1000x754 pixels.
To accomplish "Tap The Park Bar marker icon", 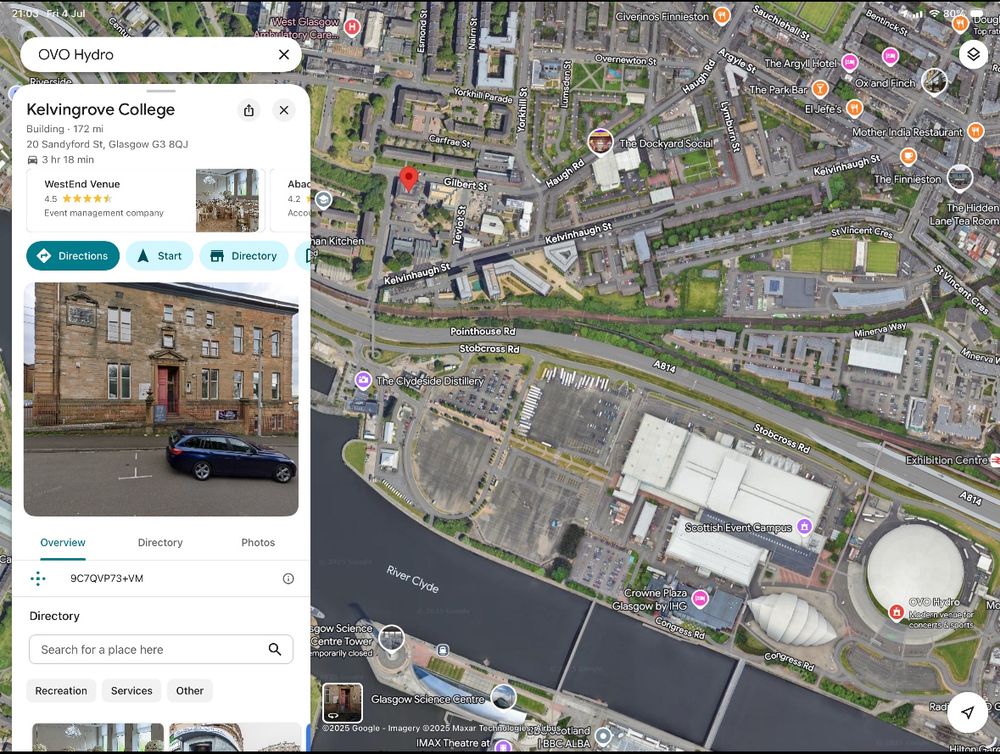I will click(820, 89).
